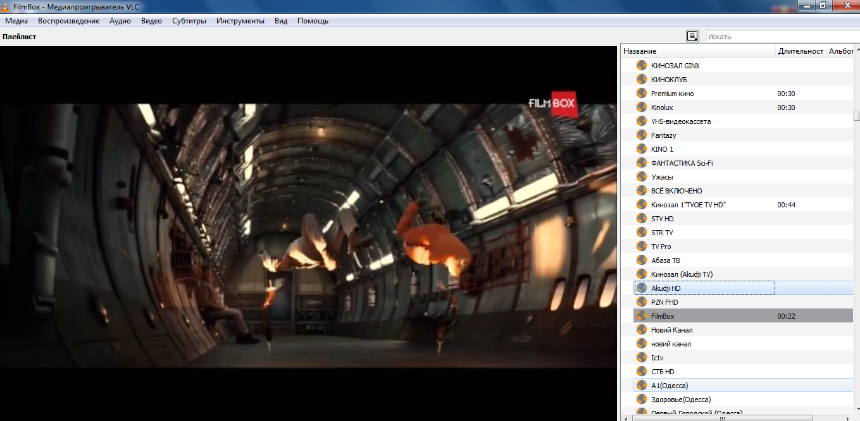Click the stream icon beside Новий Канал
Screen dimensions: 860x421
tap(641, 330)
